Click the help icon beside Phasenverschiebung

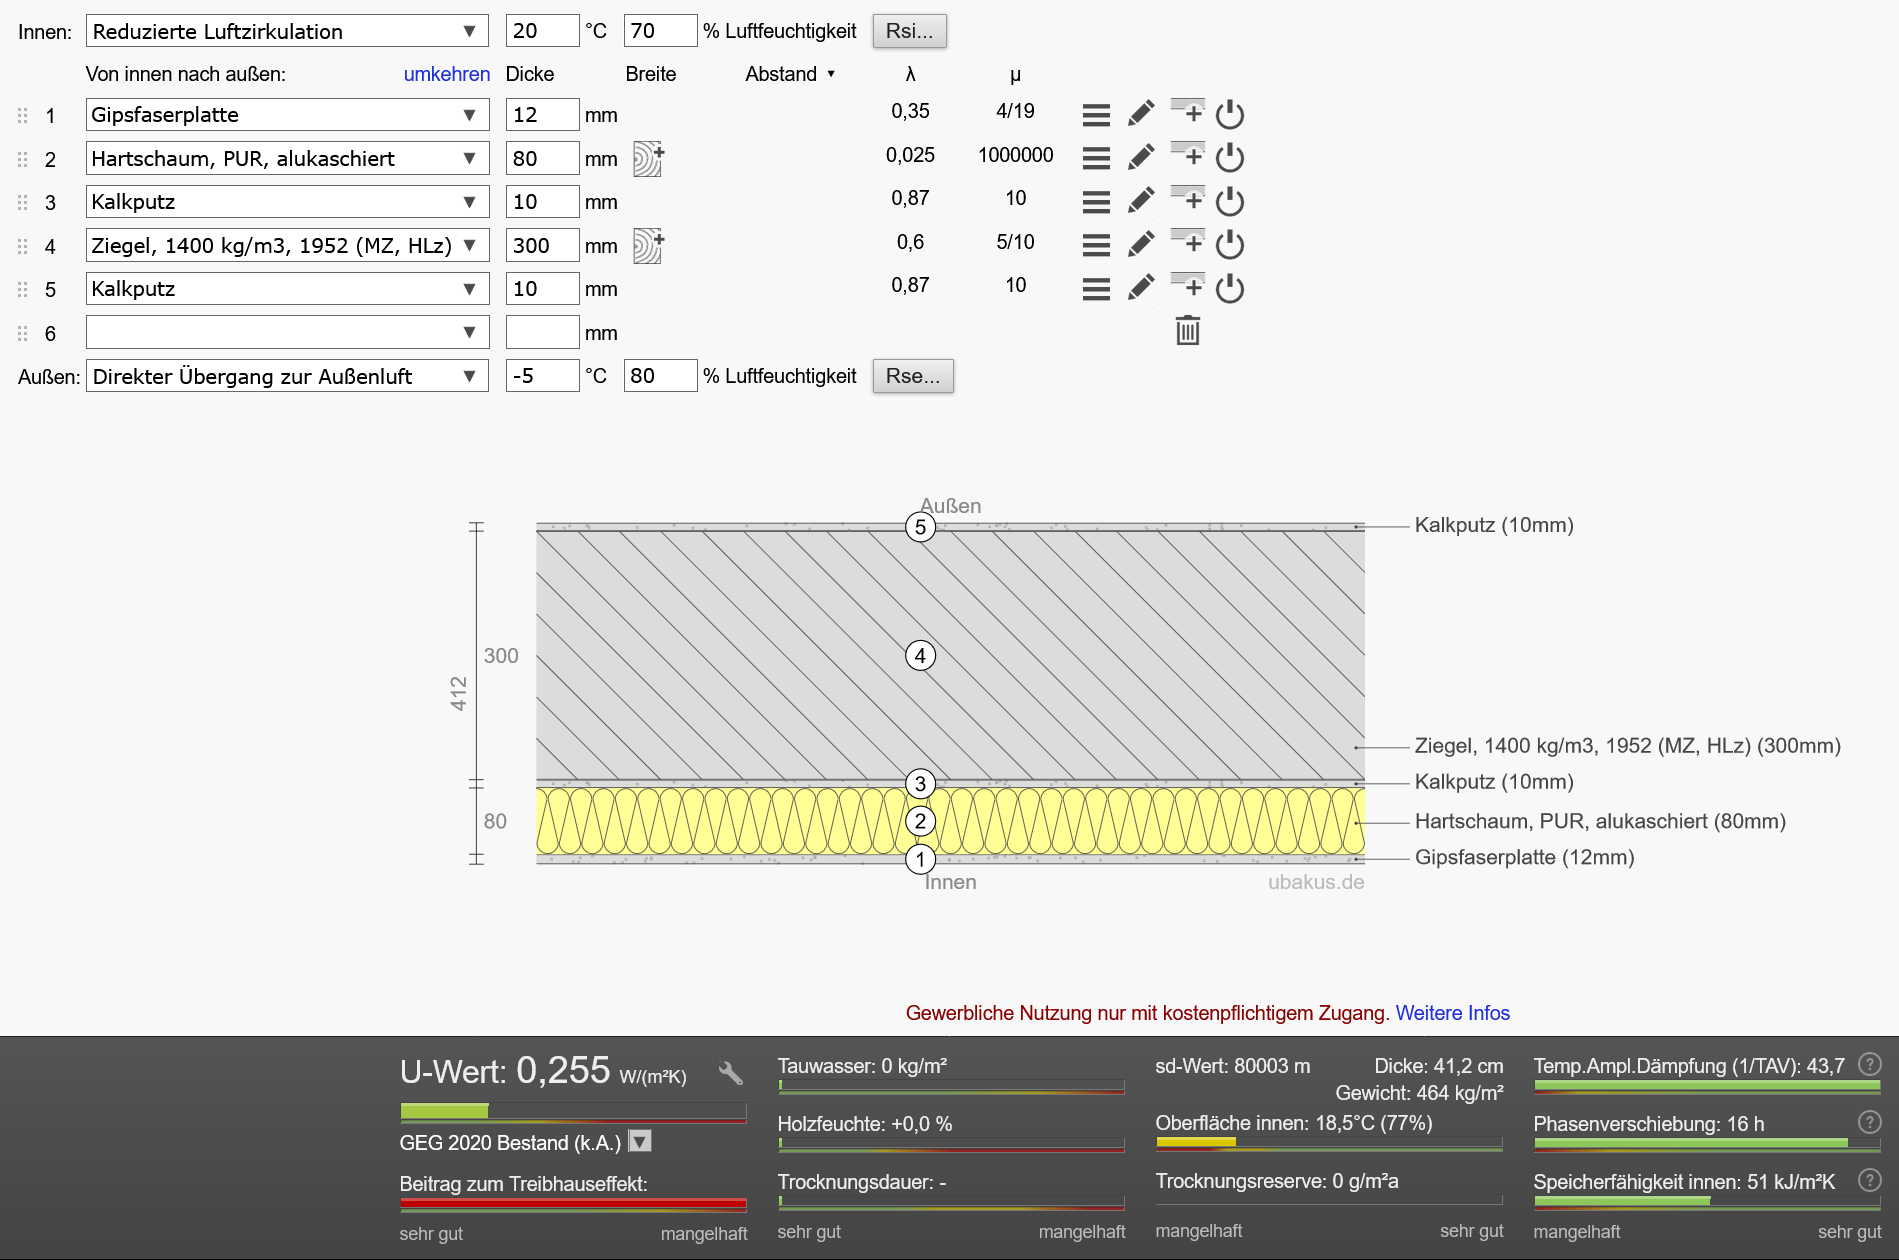[x=1869, y=1122]
